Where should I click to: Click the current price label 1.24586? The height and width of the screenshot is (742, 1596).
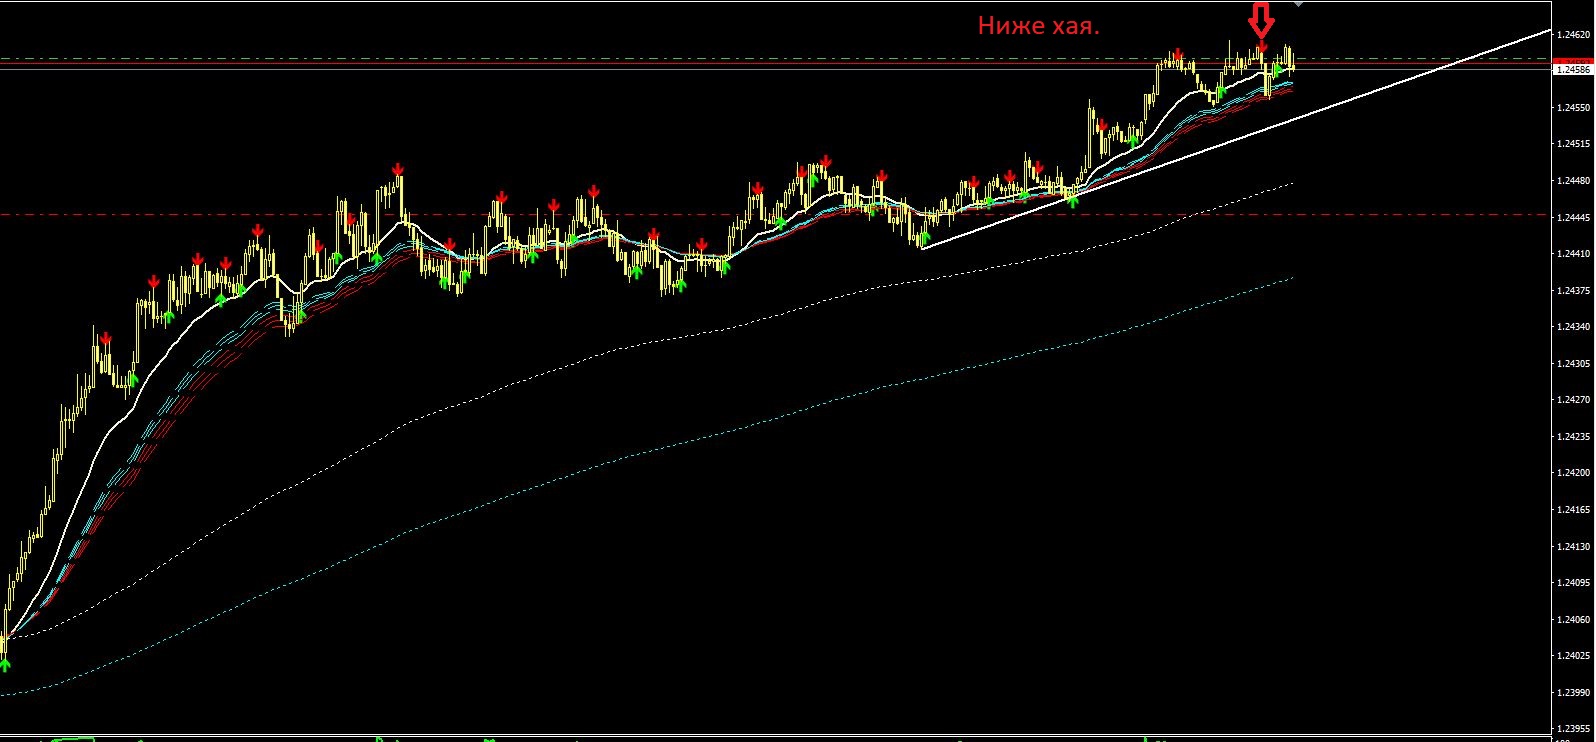tap(1573, 70)
